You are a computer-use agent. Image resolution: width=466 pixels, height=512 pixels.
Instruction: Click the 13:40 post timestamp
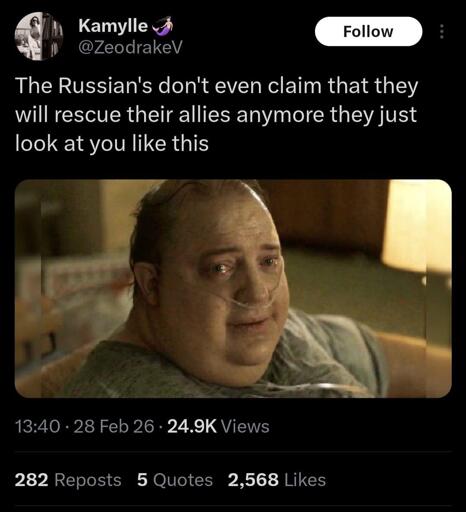click(38, 426)
